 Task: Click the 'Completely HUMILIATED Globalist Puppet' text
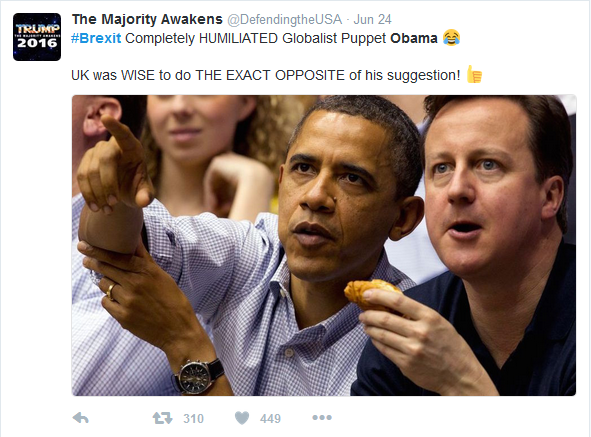coord(256,38)
